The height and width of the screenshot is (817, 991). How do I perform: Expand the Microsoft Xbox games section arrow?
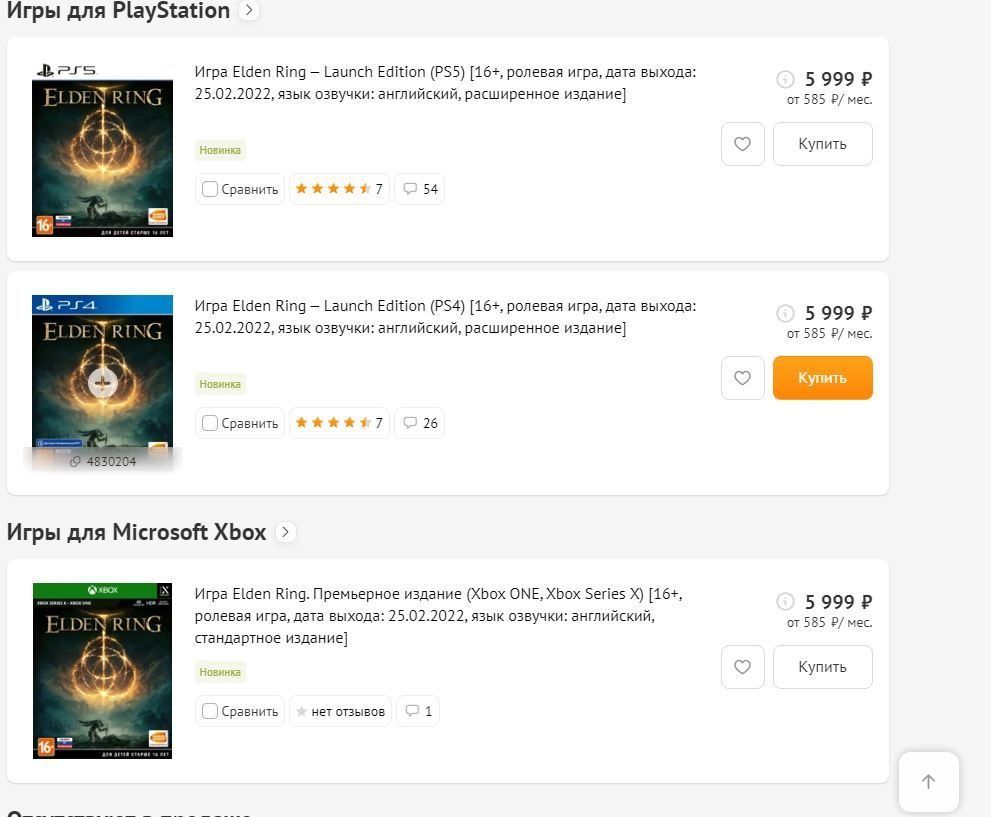(286, 532)
